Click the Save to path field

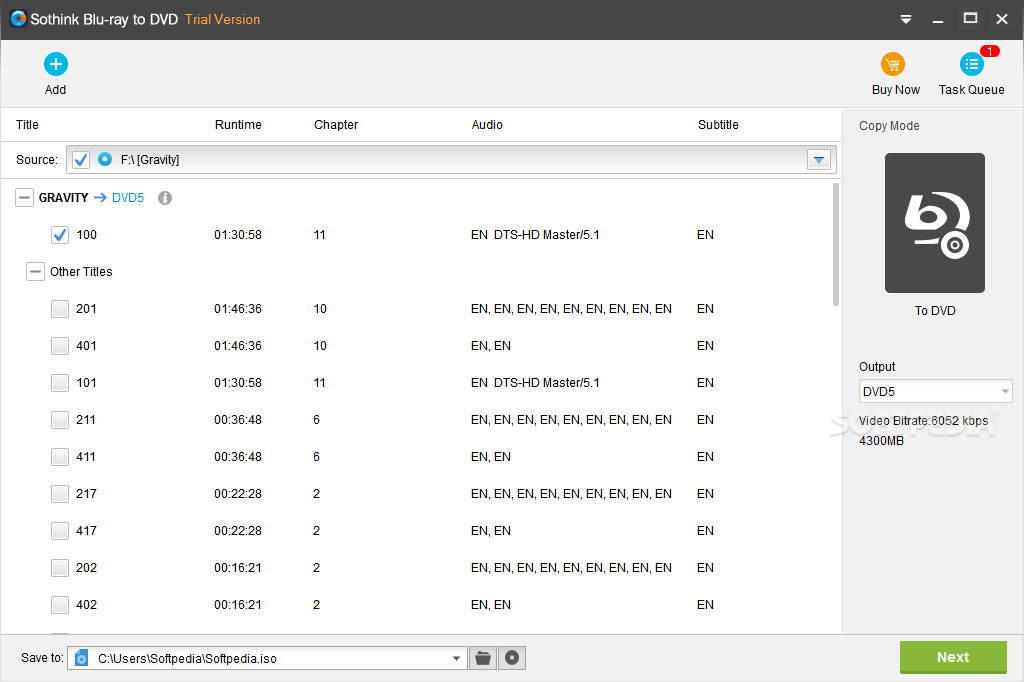pyautogui.click(x=268, y=658)
